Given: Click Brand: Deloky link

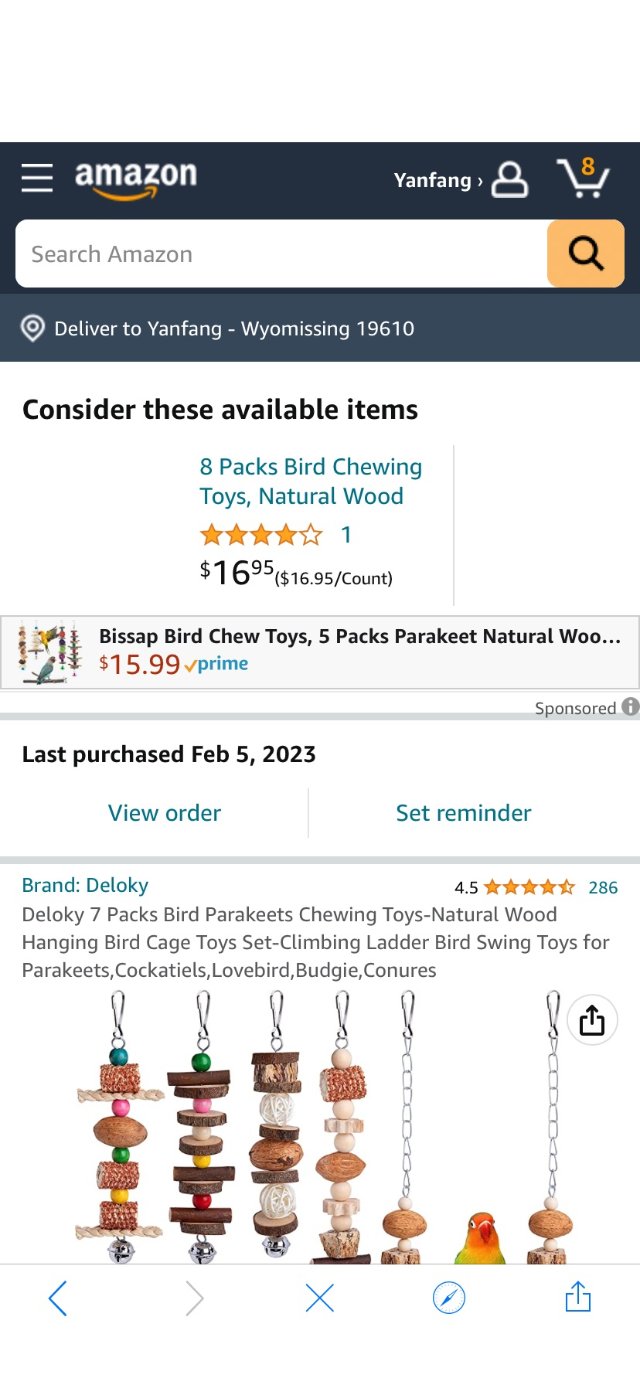Looking at the screenshot, I should pyautogui.click(x=85, y=885).
